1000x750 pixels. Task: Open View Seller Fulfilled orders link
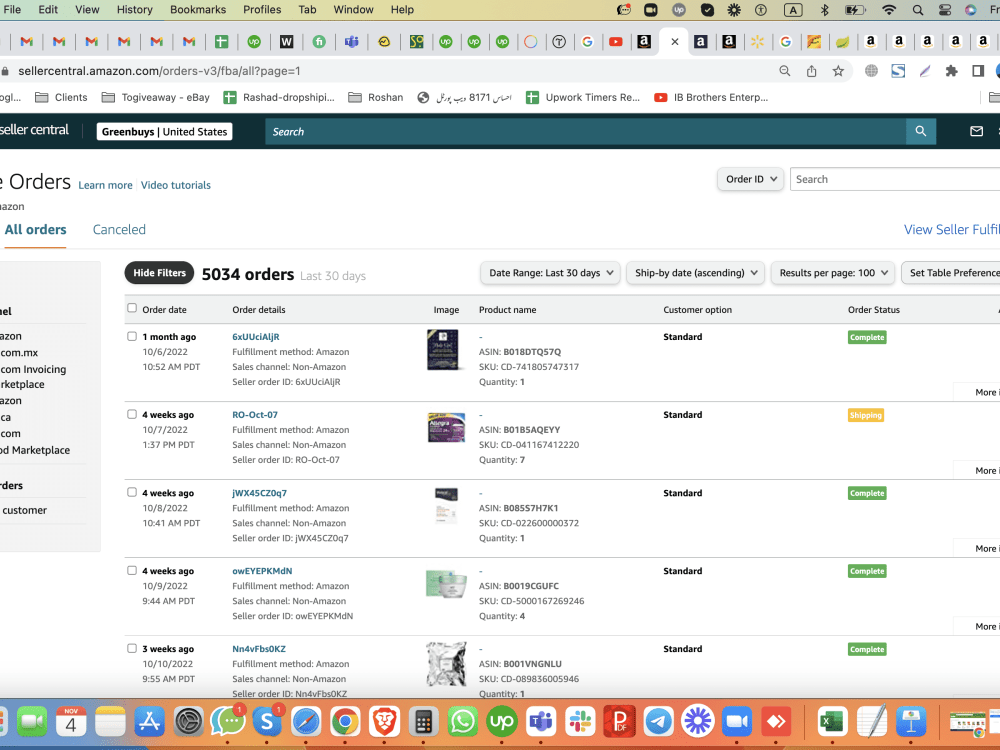(952, 230)
